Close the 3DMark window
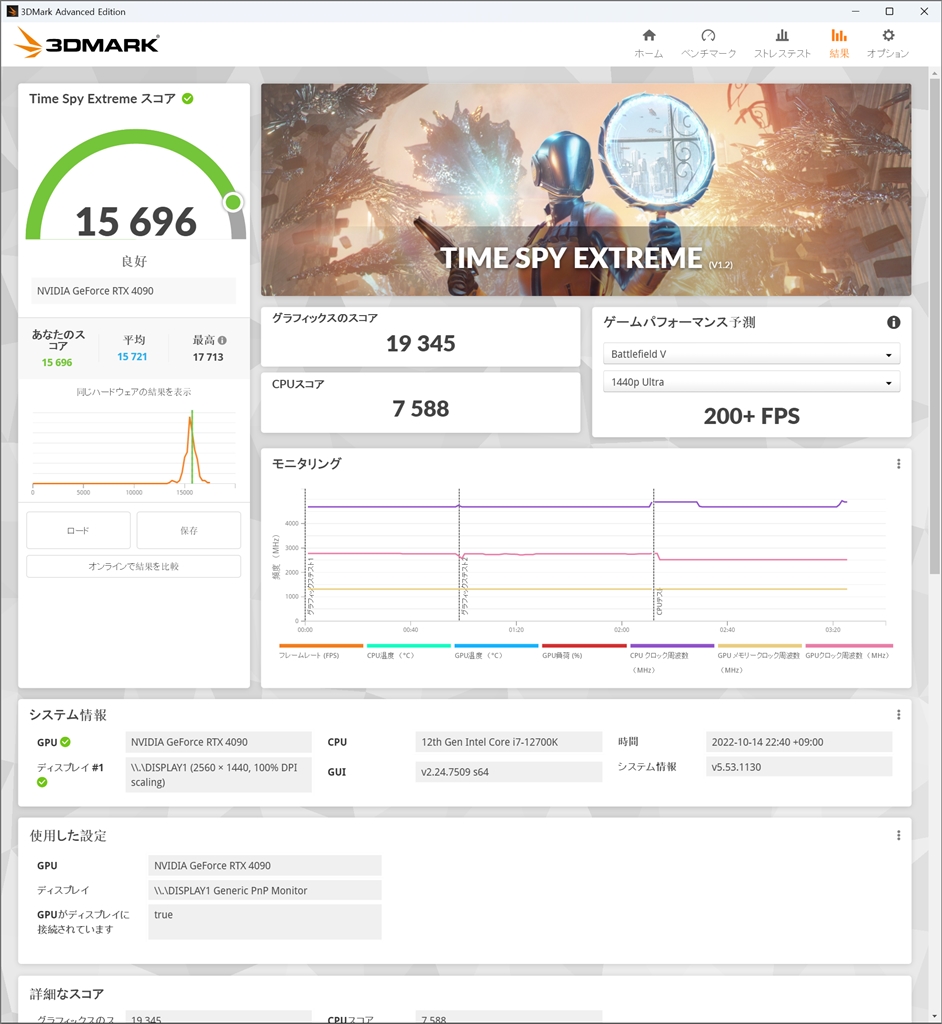942x1024 pixels. pos(924,11)
